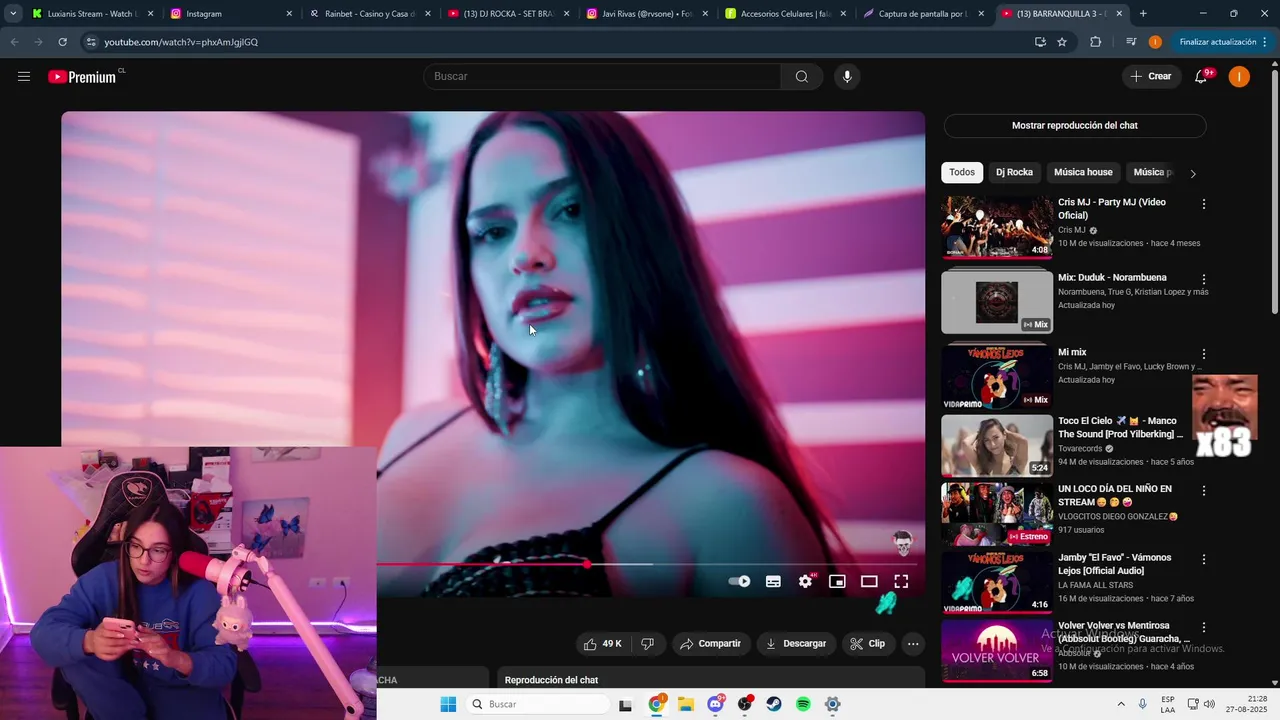Click the Crear button

click(1150, 77)
